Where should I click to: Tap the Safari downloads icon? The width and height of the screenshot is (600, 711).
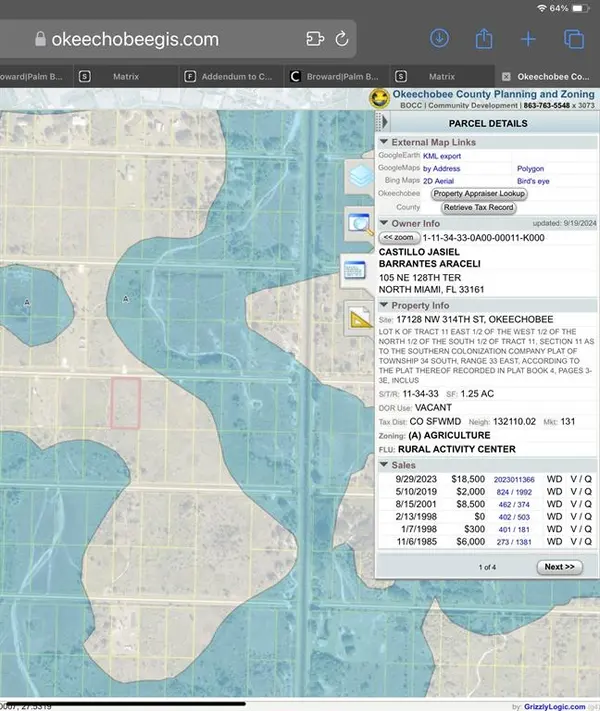pos(439,38)
